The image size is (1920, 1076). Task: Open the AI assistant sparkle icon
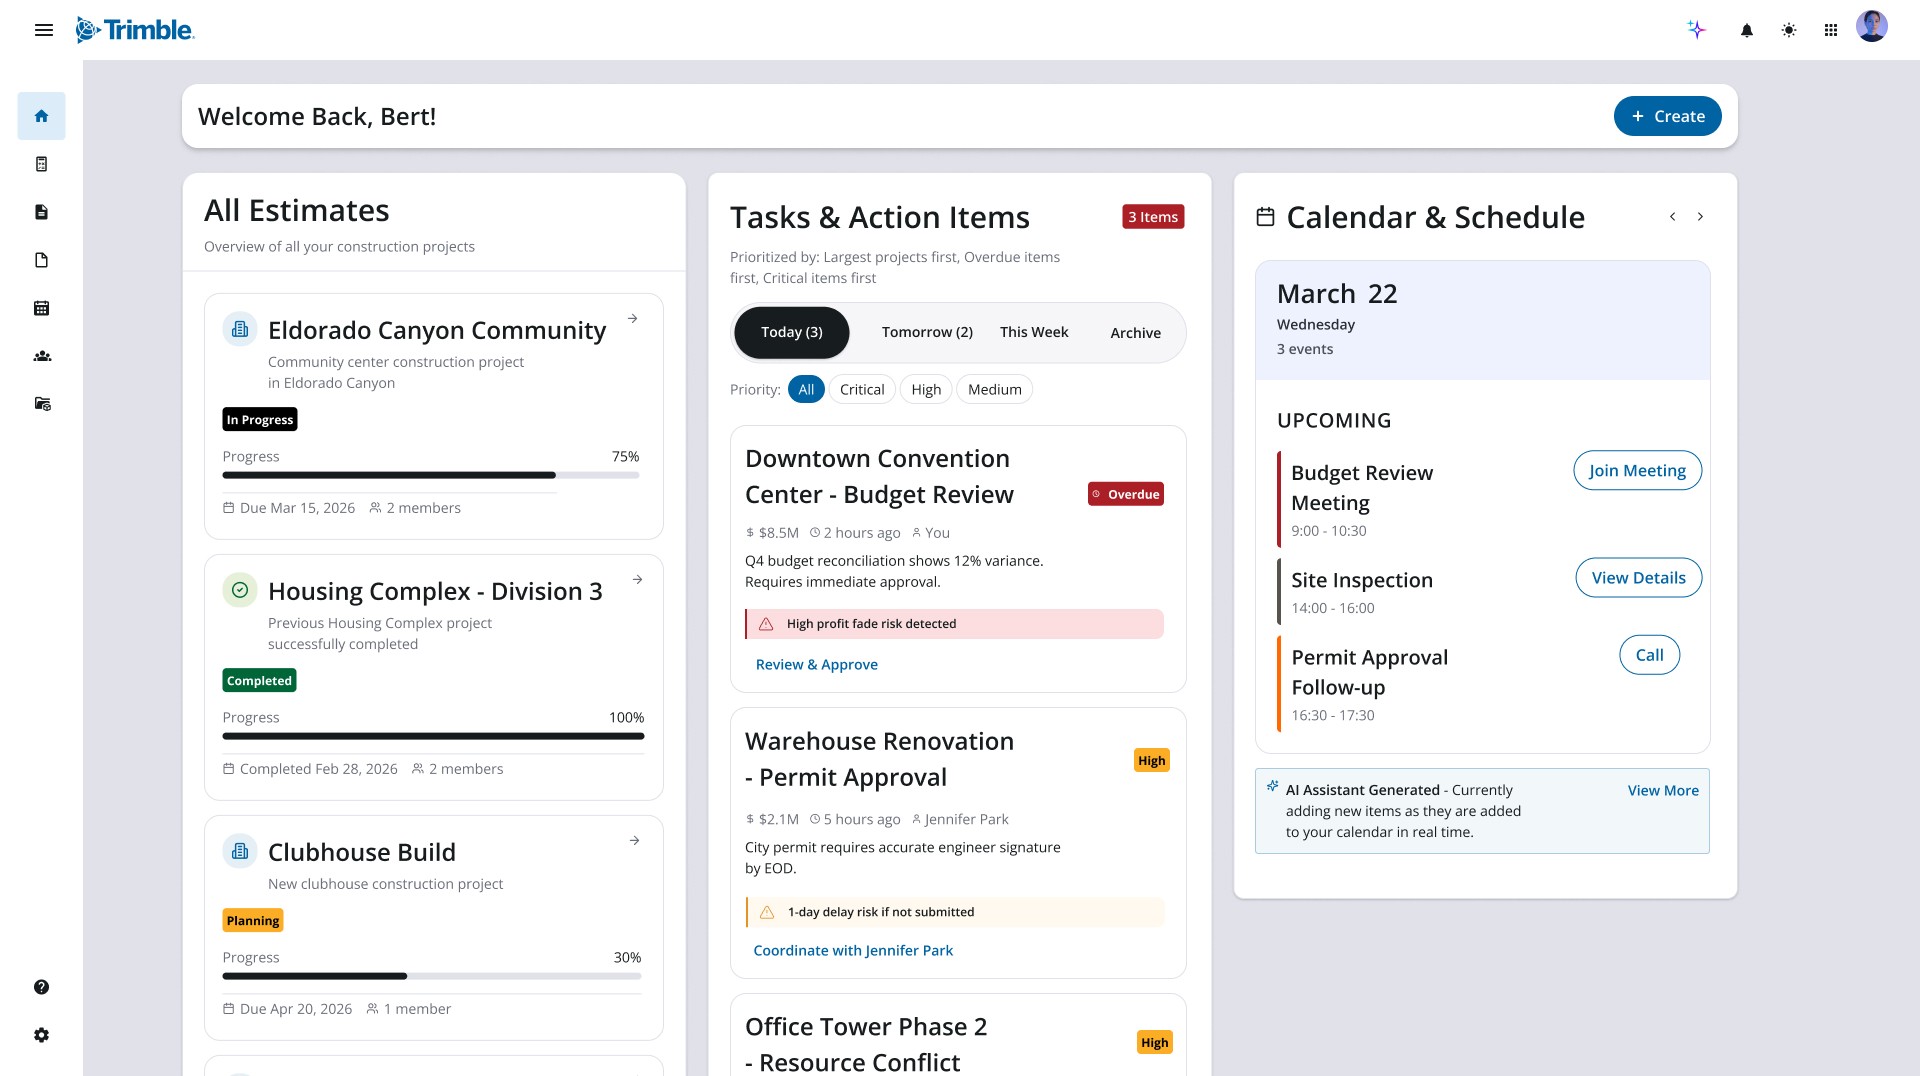(1697, 30)
